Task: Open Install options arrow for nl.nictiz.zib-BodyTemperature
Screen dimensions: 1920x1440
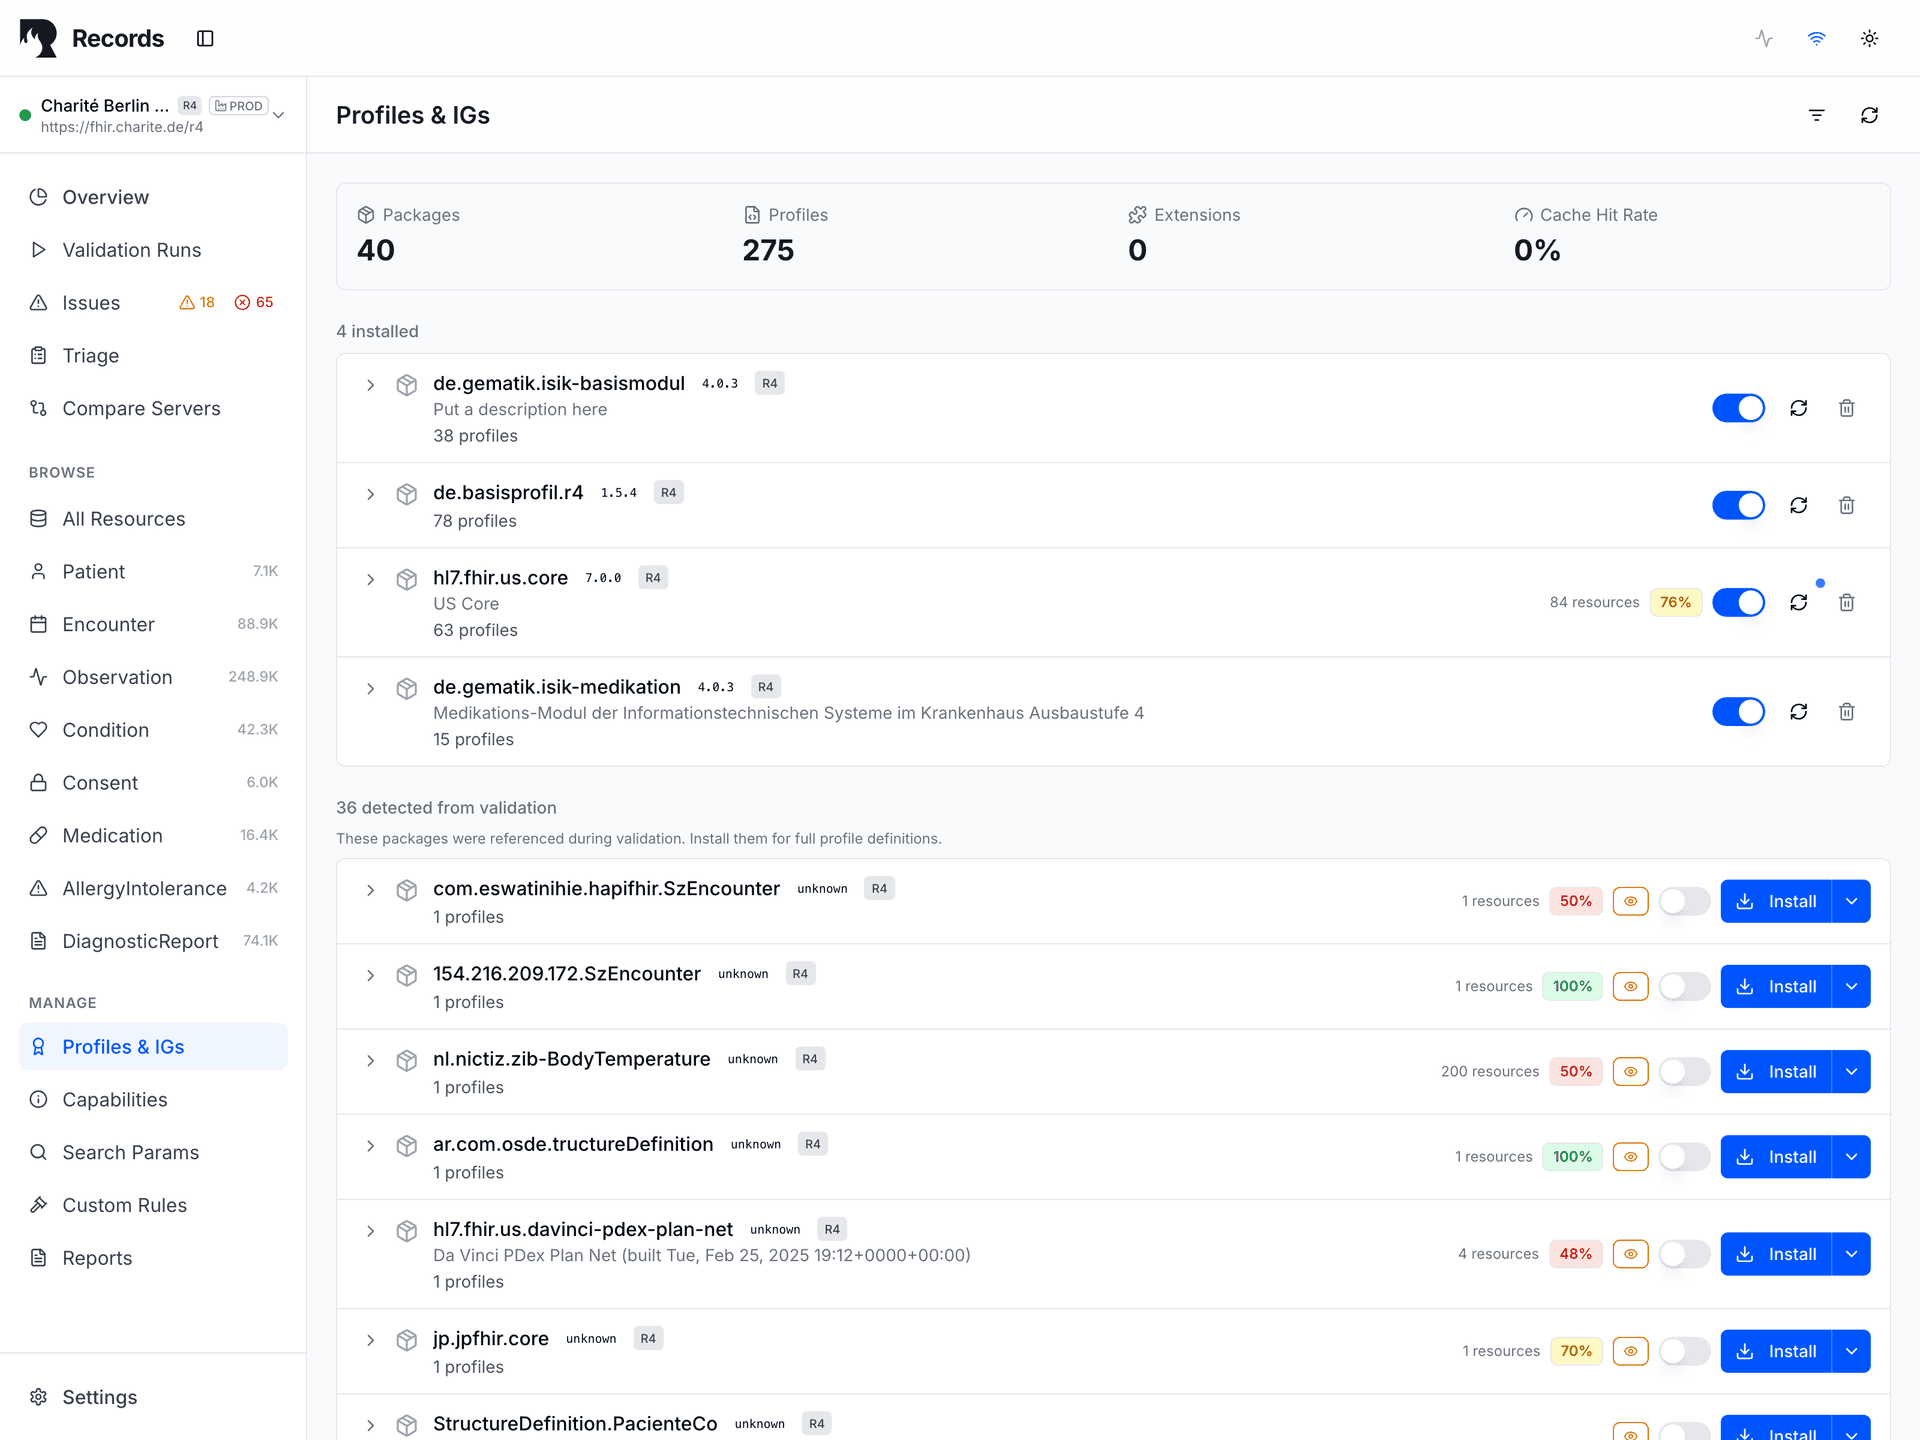Action: click(1851, 1071)
